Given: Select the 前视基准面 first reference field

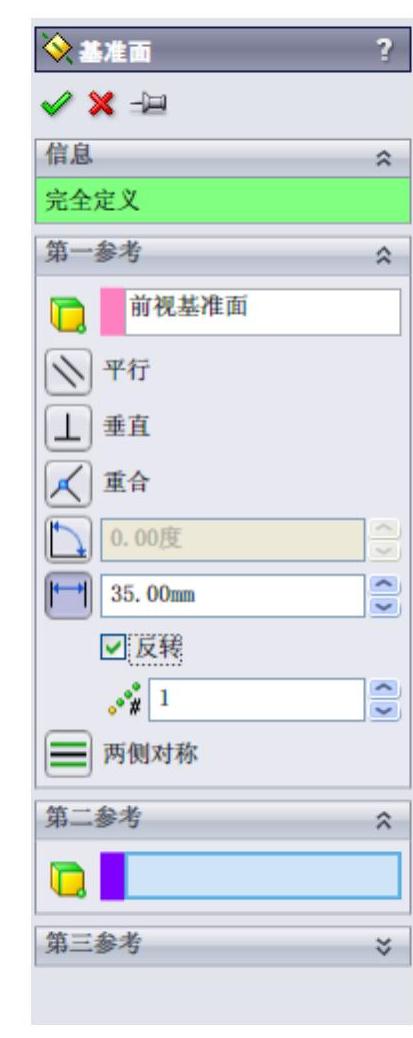Looking at the screenshot, I should point(250,312).
